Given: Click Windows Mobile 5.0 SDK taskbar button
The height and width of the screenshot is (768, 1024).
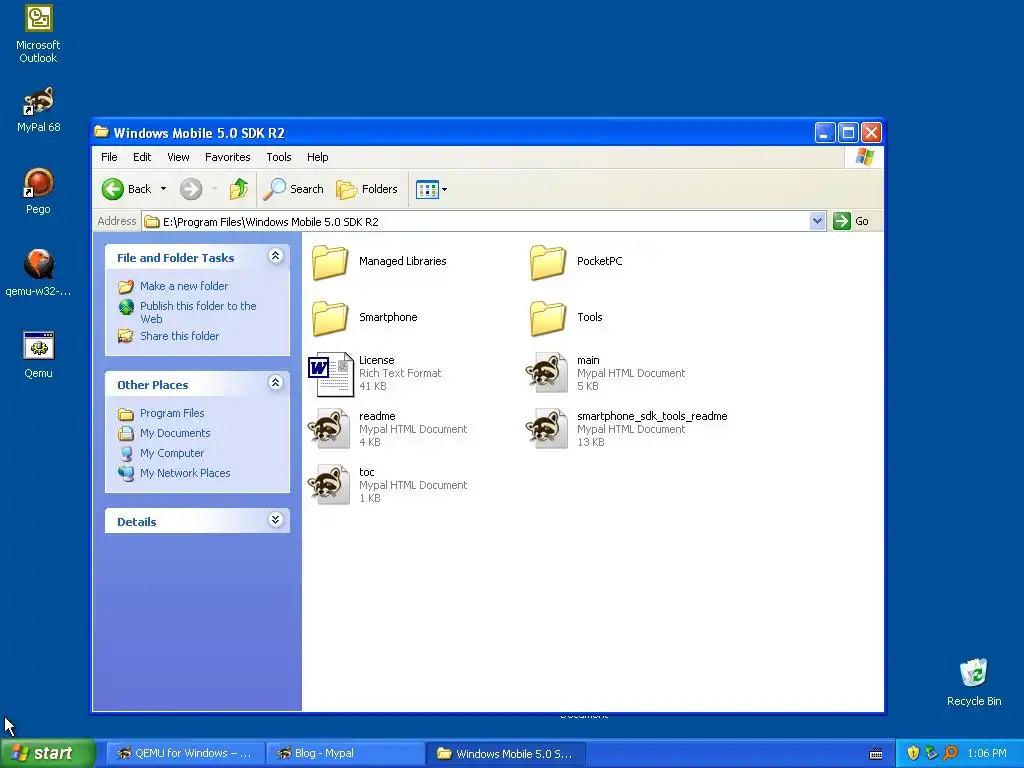Looking at the screenshot, I should 506,754.
